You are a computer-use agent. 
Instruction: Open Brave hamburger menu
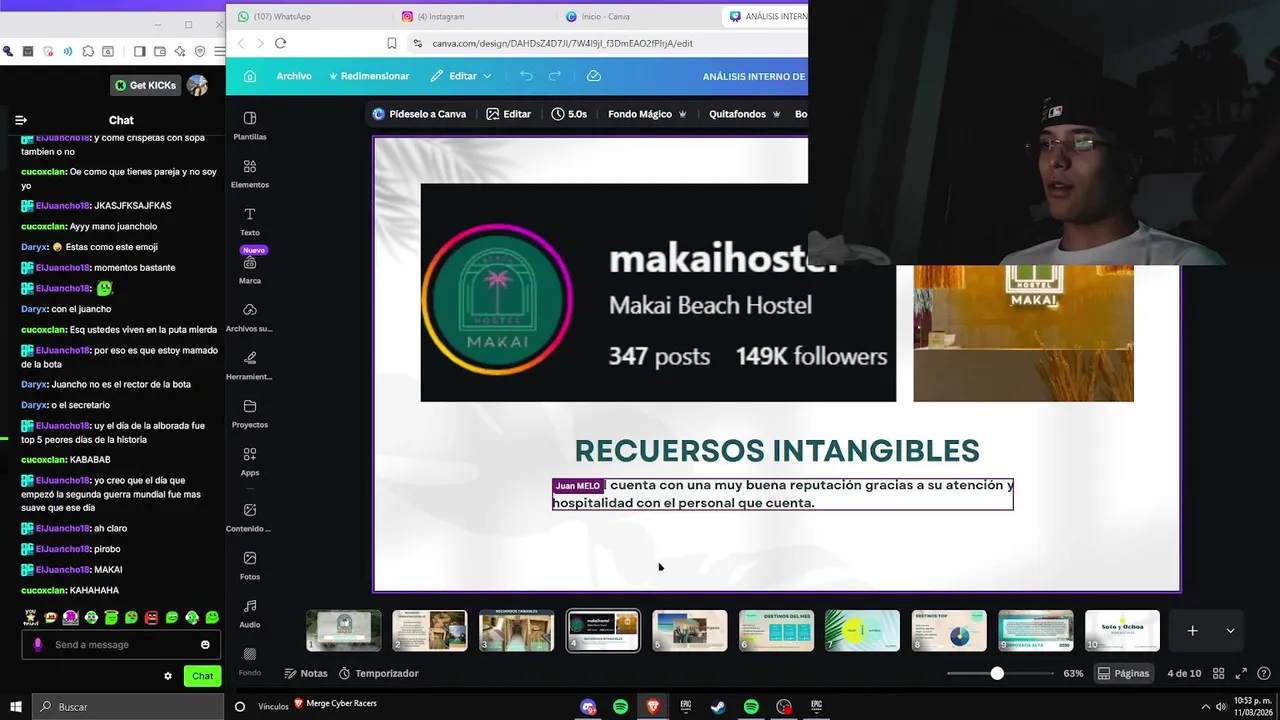click(x=219, y=51)
